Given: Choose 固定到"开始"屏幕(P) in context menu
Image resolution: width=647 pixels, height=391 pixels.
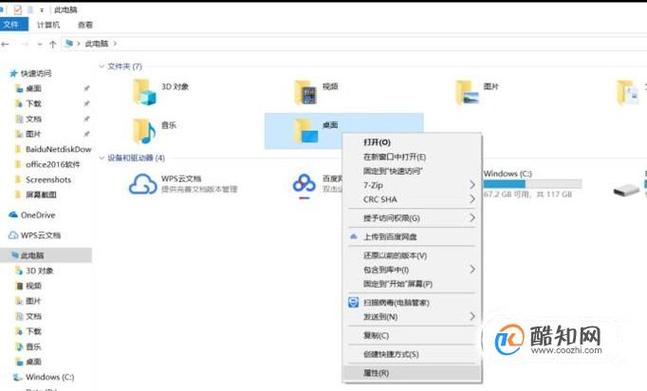Looking at the screenshot, I should pos(412,284).
